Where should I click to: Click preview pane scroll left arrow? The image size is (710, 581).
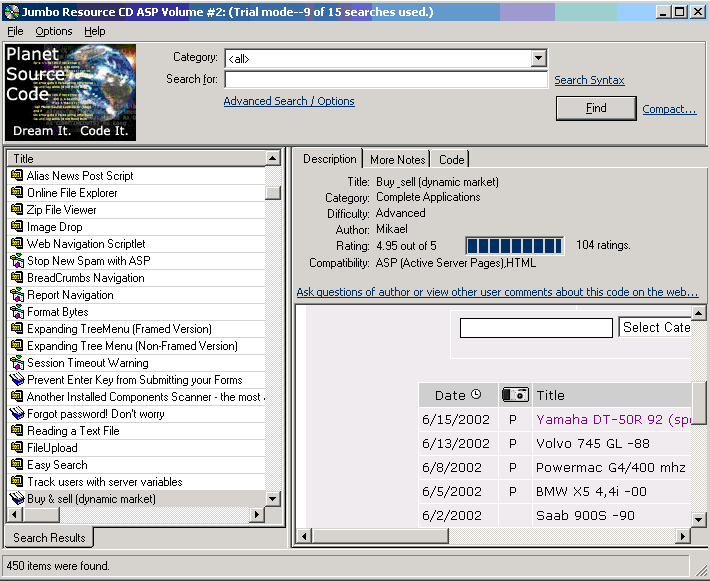pyautogui.click(x=304, y=536)
